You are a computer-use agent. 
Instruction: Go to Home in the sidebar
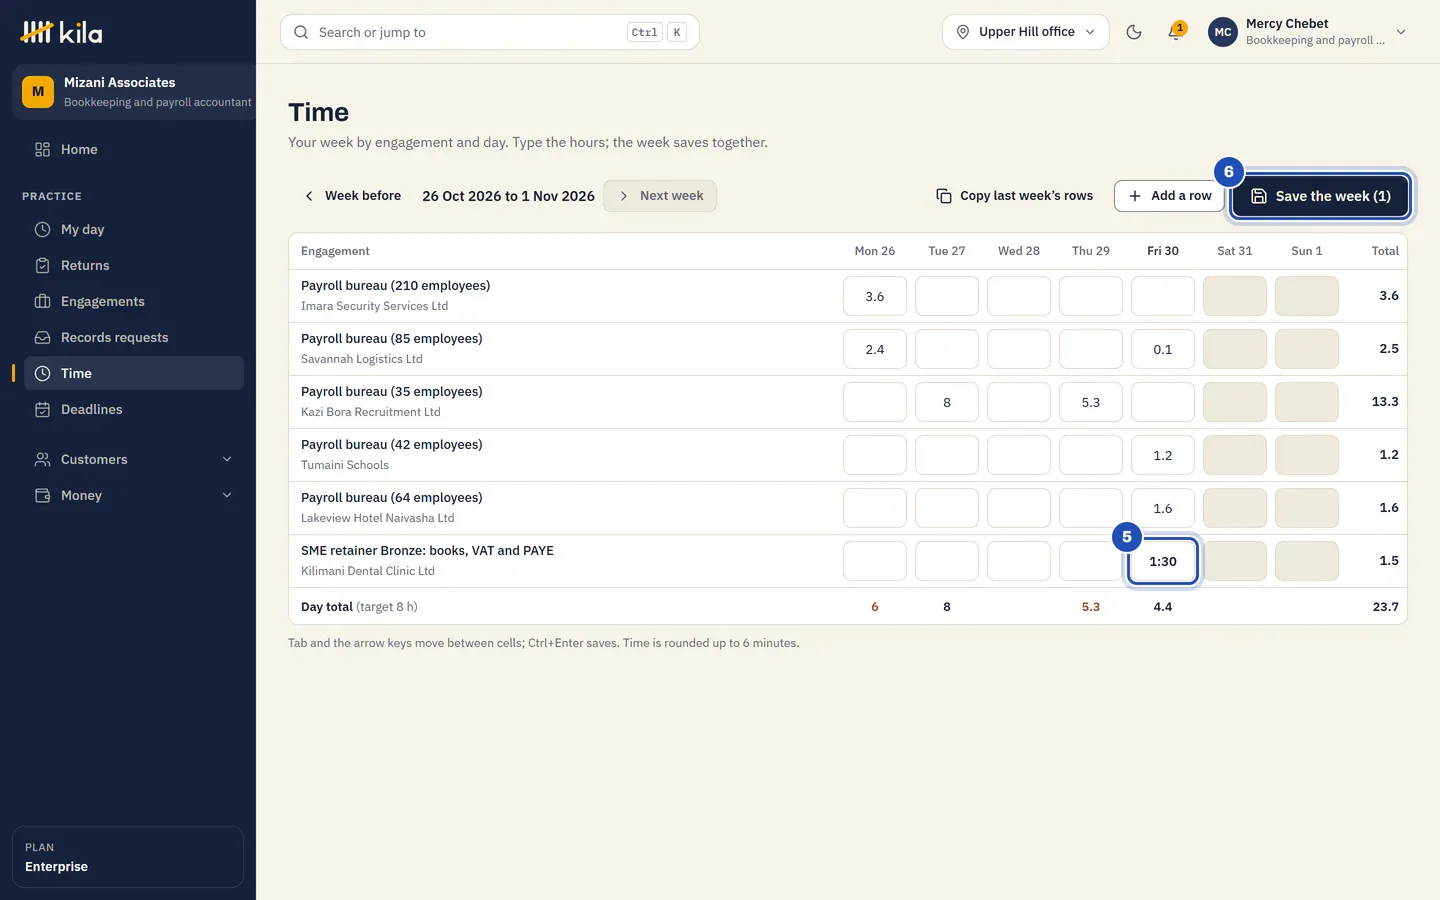tap(133, 149)
